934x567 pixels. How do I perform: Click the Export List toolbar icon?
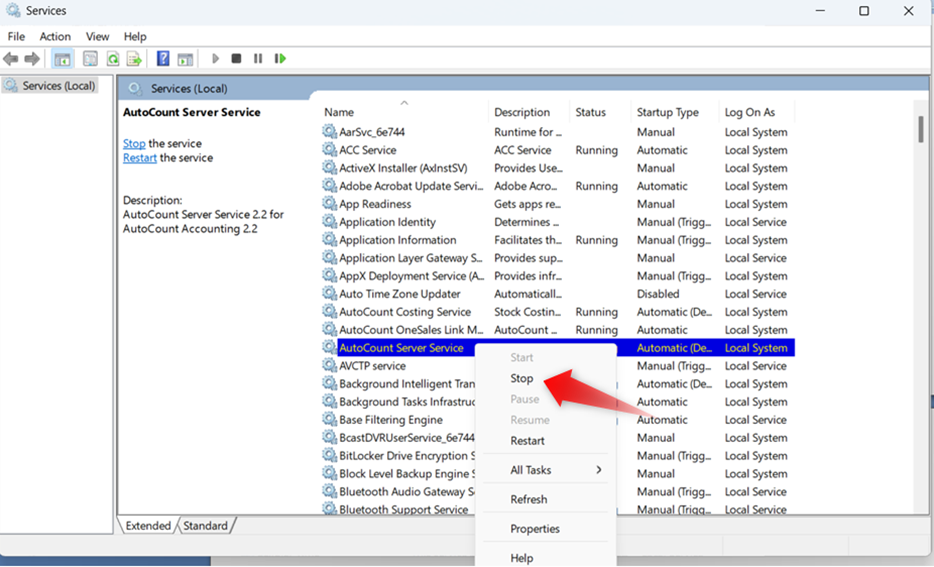[x=134, y=59]
